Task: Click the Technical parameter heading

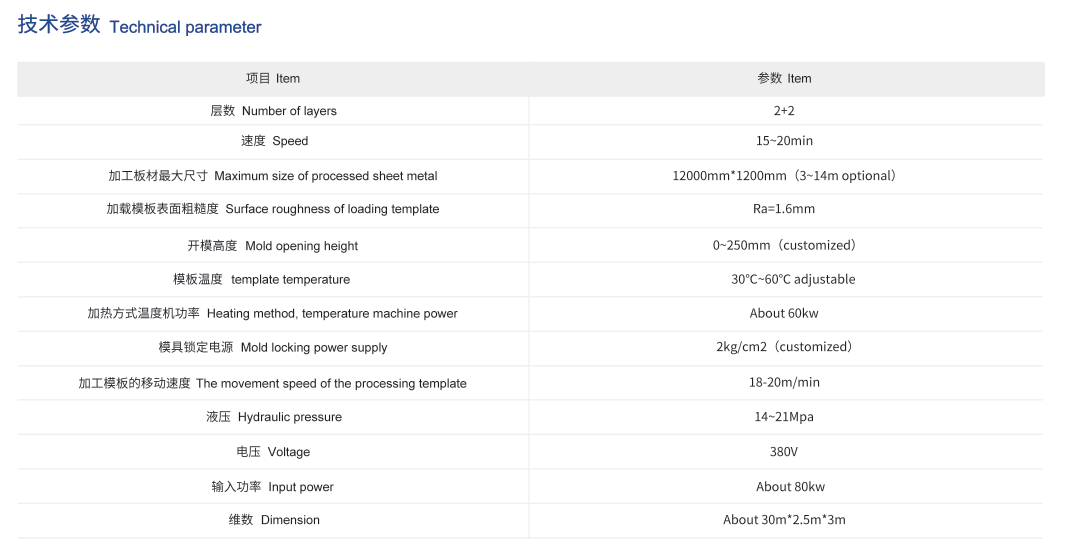Action: [x=140, y=26]
